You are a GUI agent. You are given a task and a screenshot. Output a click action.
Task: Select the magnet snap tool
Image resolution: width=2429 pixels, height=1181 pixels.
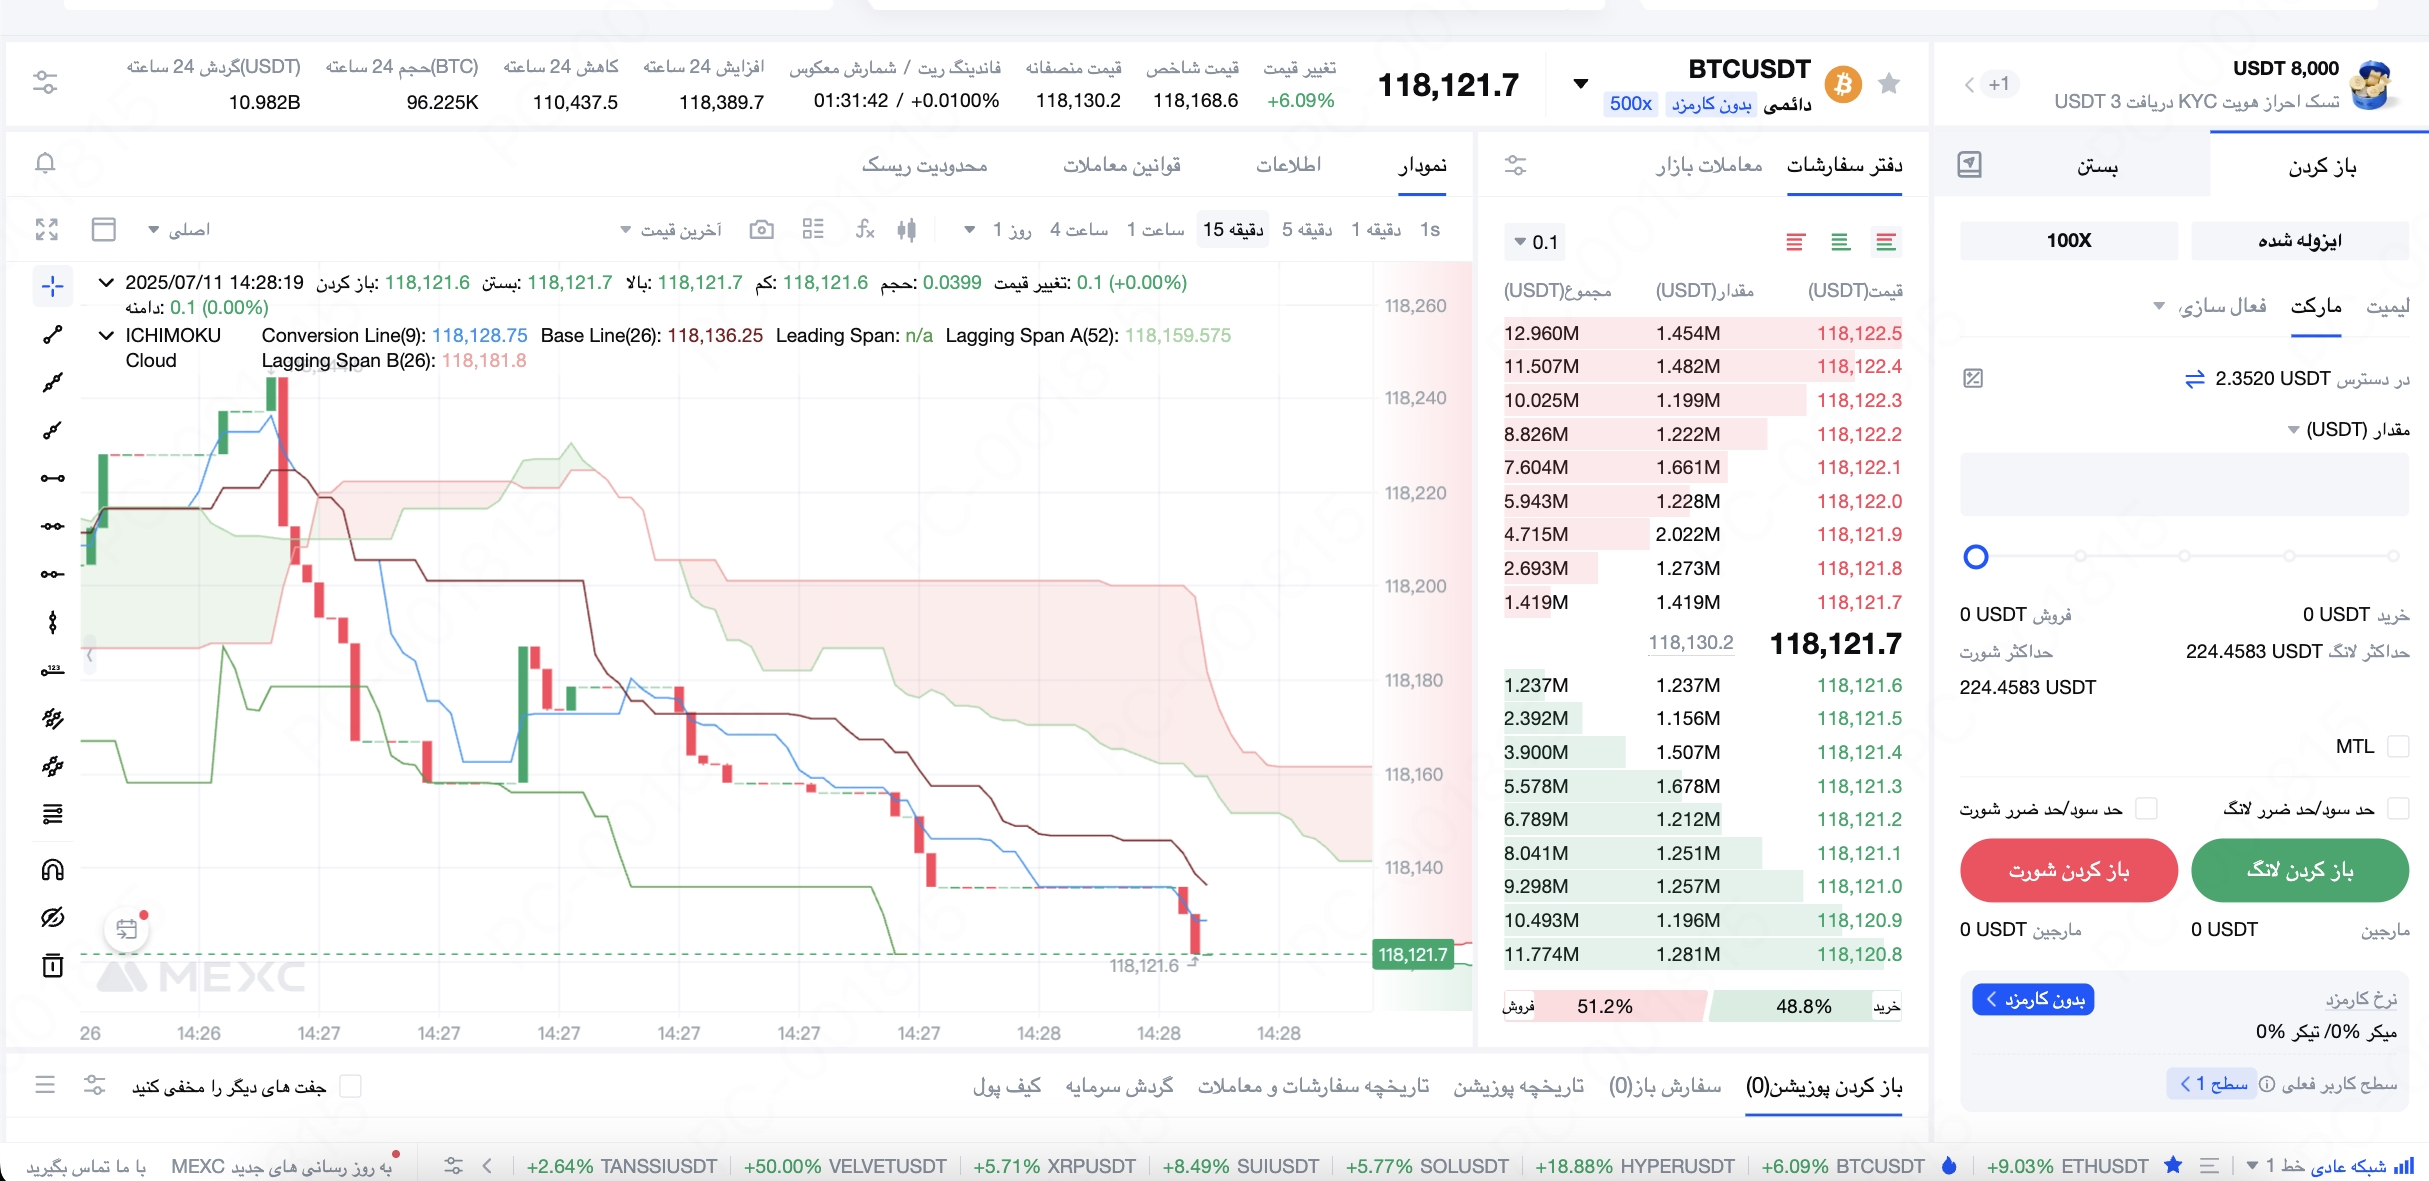point(53,869)
